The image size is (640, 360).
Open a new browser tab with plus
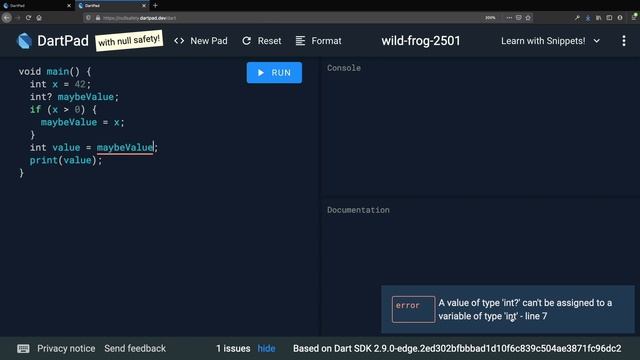(155, 6)
